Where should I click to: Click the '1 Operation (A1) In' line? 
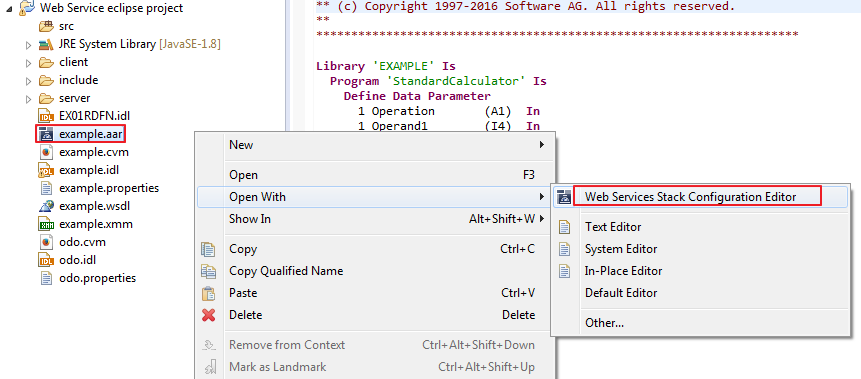point(449,111)
